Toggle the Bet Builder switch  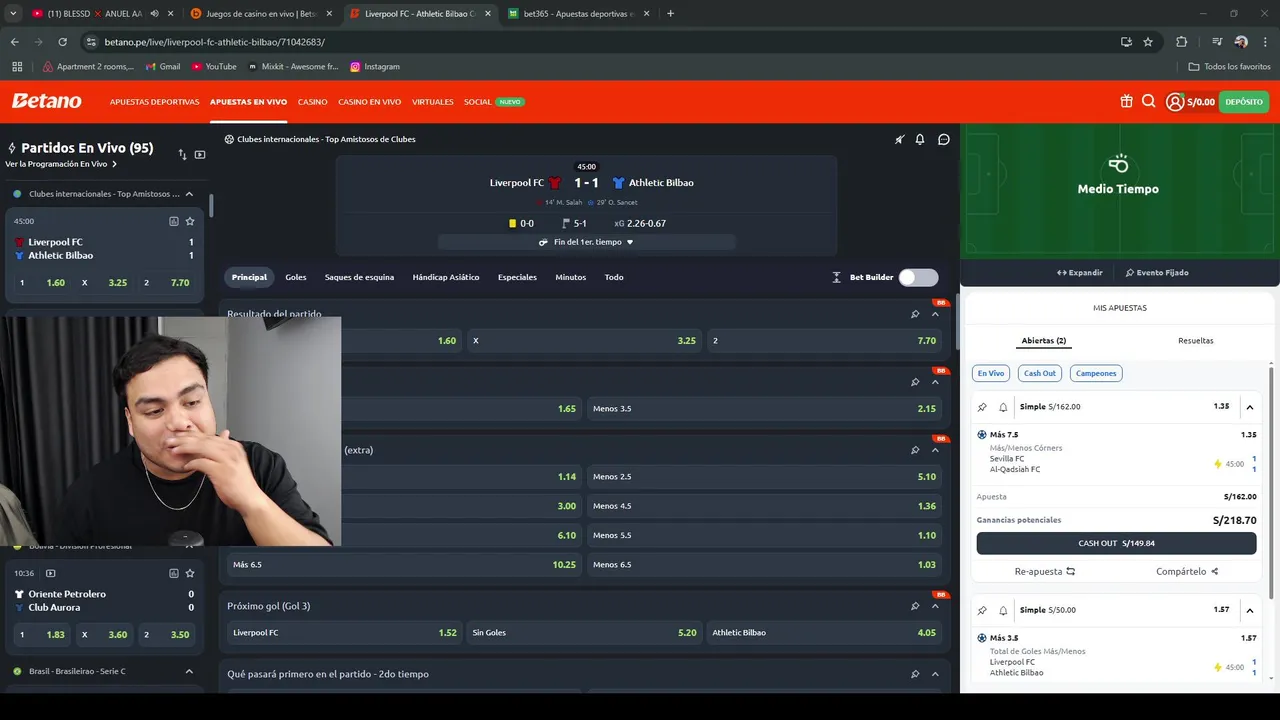pos(918,277)
